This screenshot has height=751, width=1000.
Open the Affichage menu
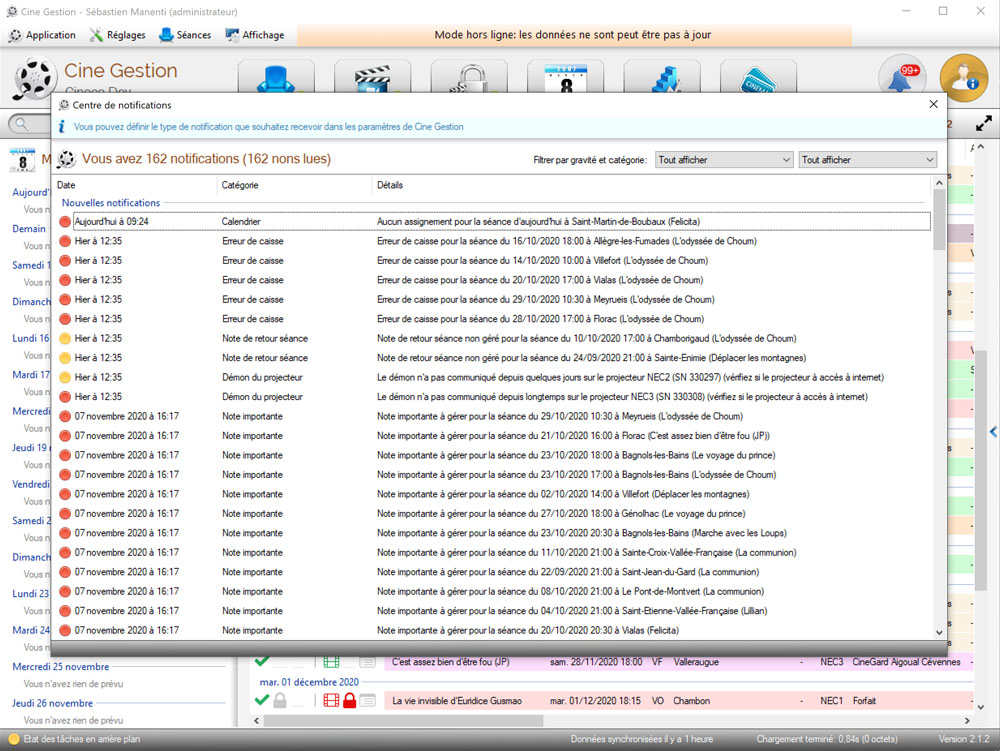click(254, 35)
